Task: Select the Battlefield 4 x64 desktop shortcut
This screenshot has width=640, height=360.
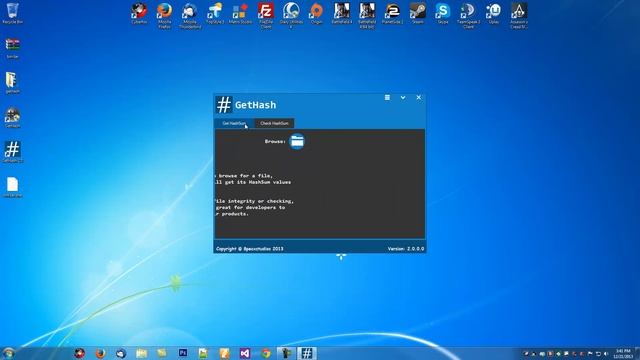Action: (367, 15)
